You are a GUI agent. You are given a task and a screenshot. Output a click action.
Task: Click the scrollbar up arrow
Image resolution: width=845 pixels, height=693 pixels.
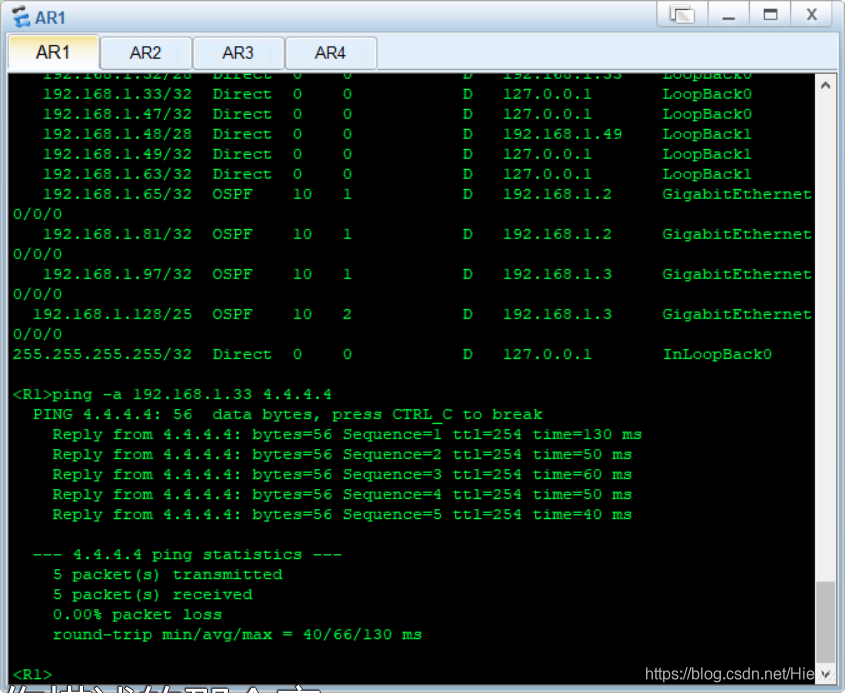tap(826, 84)
